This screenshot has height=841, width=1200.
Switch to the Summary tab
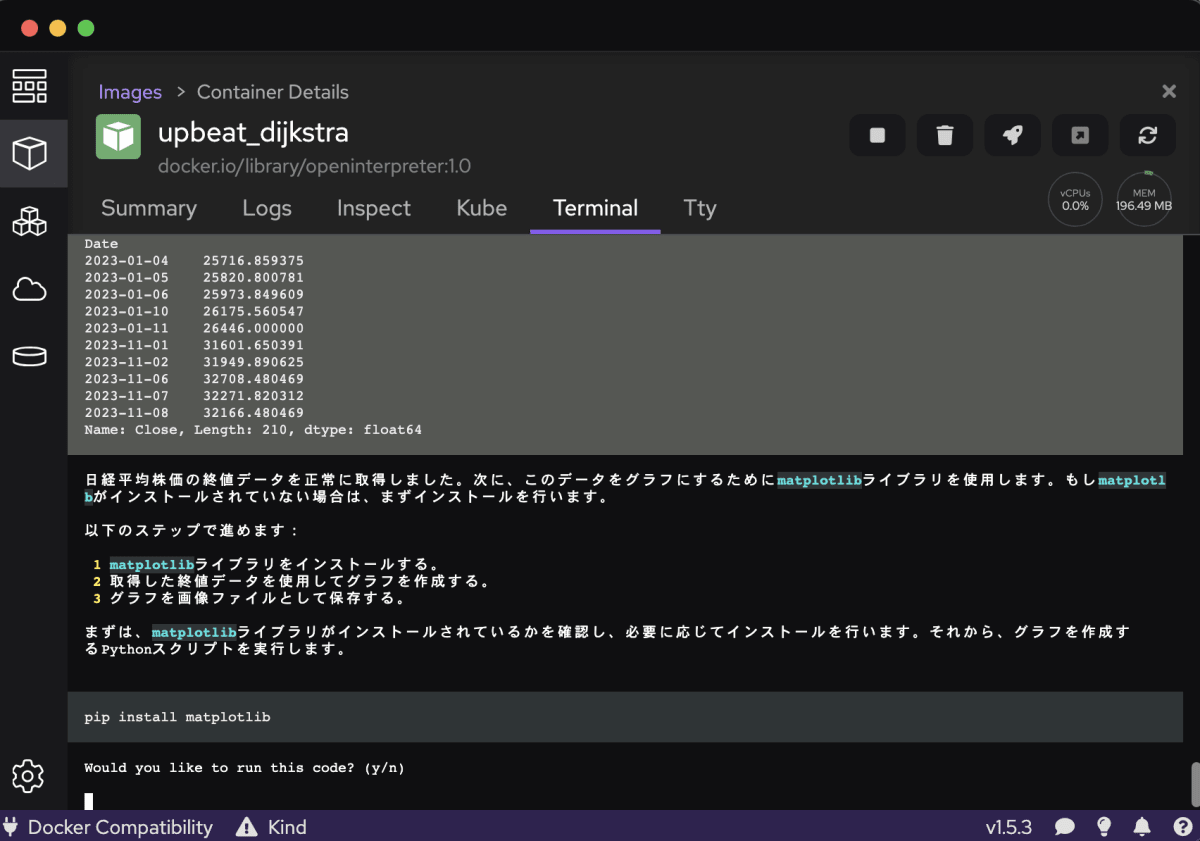[x=149, y=208]
